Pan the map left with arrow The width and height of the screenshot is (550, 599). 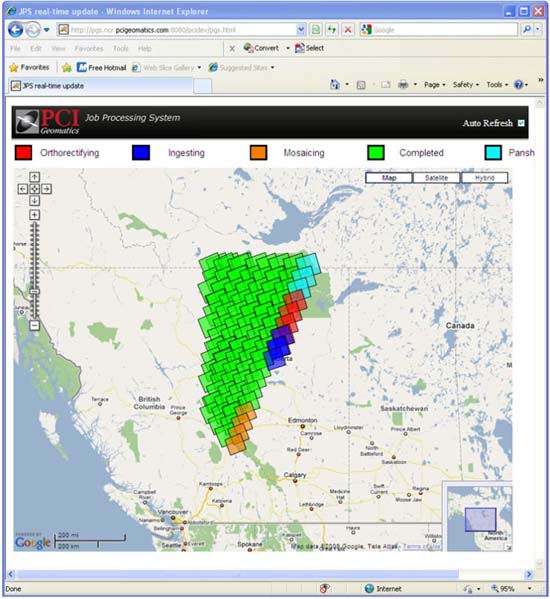pos(23,189)
